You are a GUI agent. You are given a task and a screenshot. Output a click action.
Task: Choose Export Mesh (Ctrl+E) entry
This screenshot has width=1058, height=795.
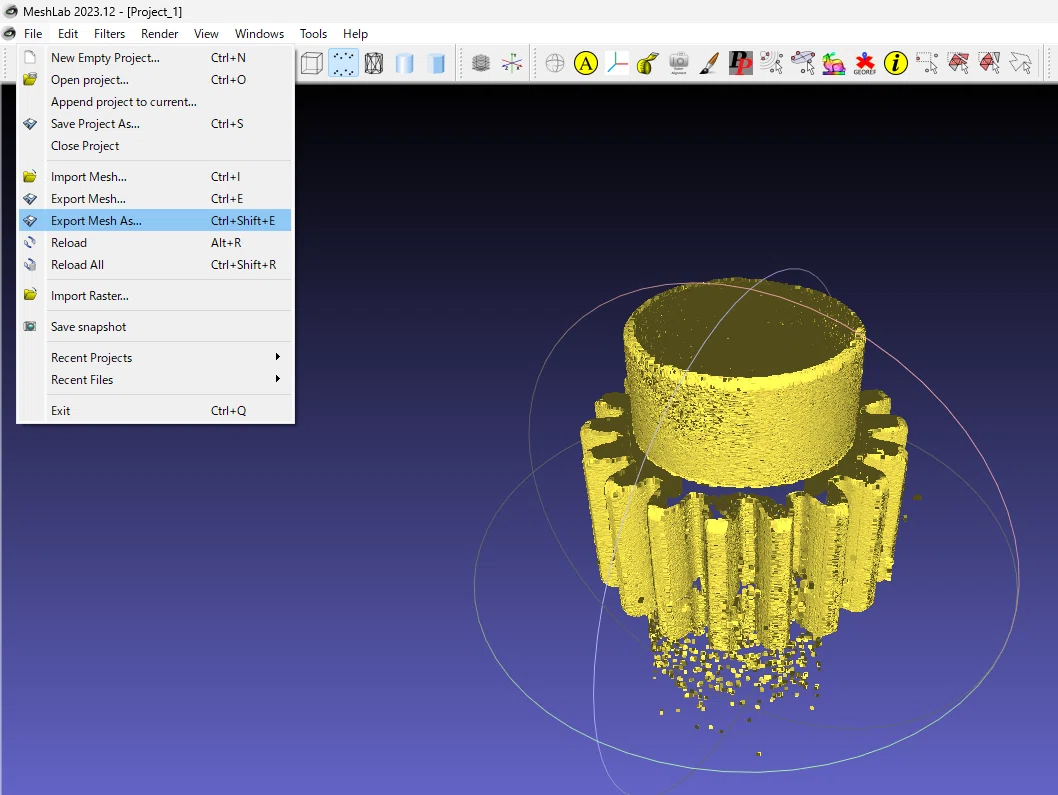(x=155, y=199)
